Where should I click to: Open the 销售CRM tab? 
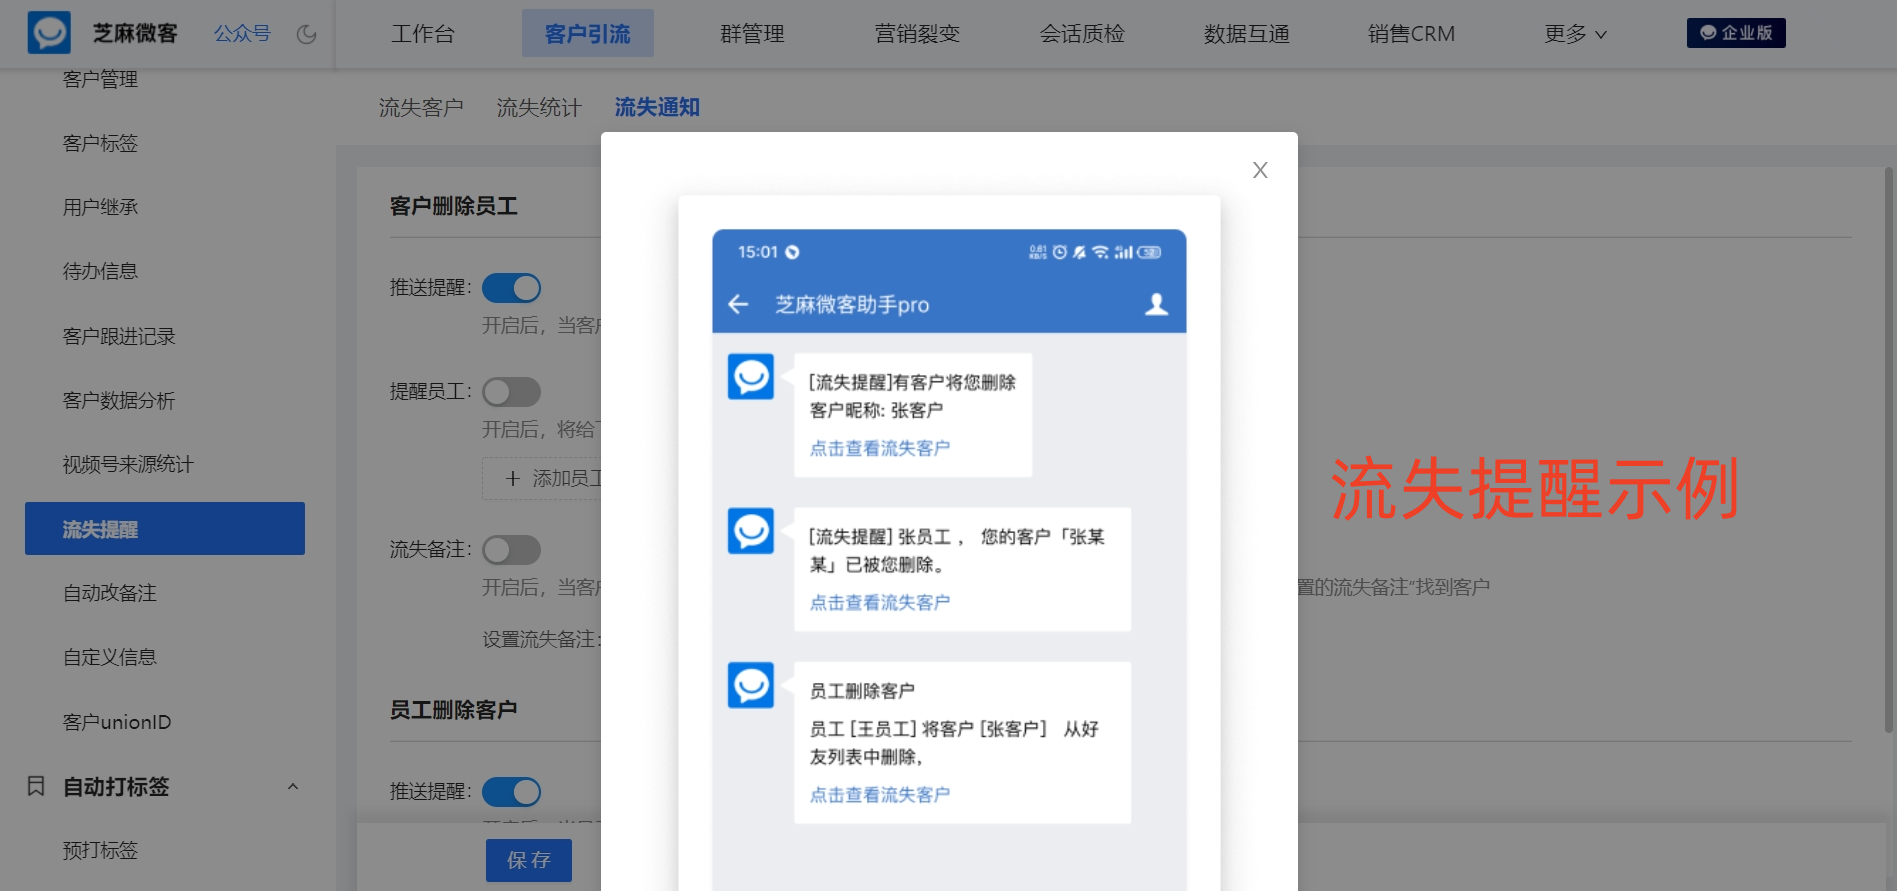point(1412,34)
